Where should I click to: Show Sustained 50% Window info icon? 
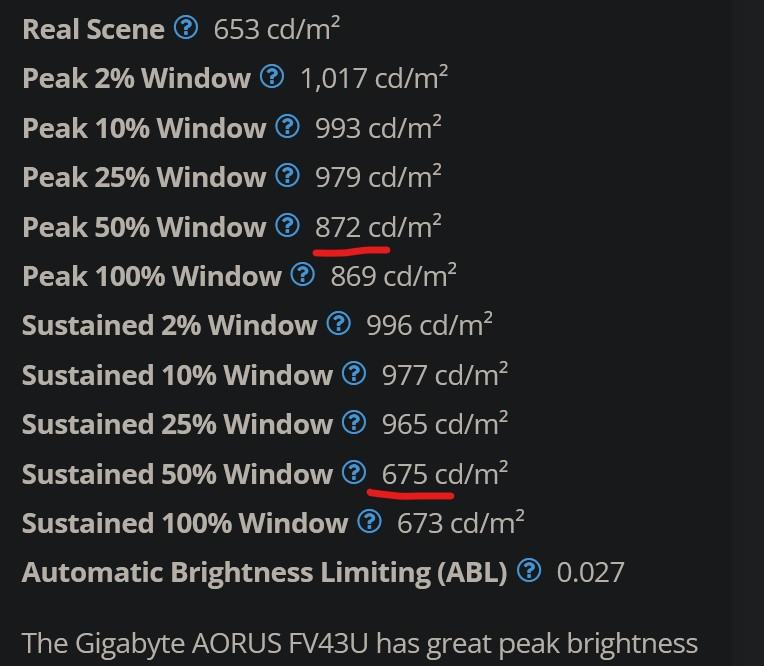(354, 472)
